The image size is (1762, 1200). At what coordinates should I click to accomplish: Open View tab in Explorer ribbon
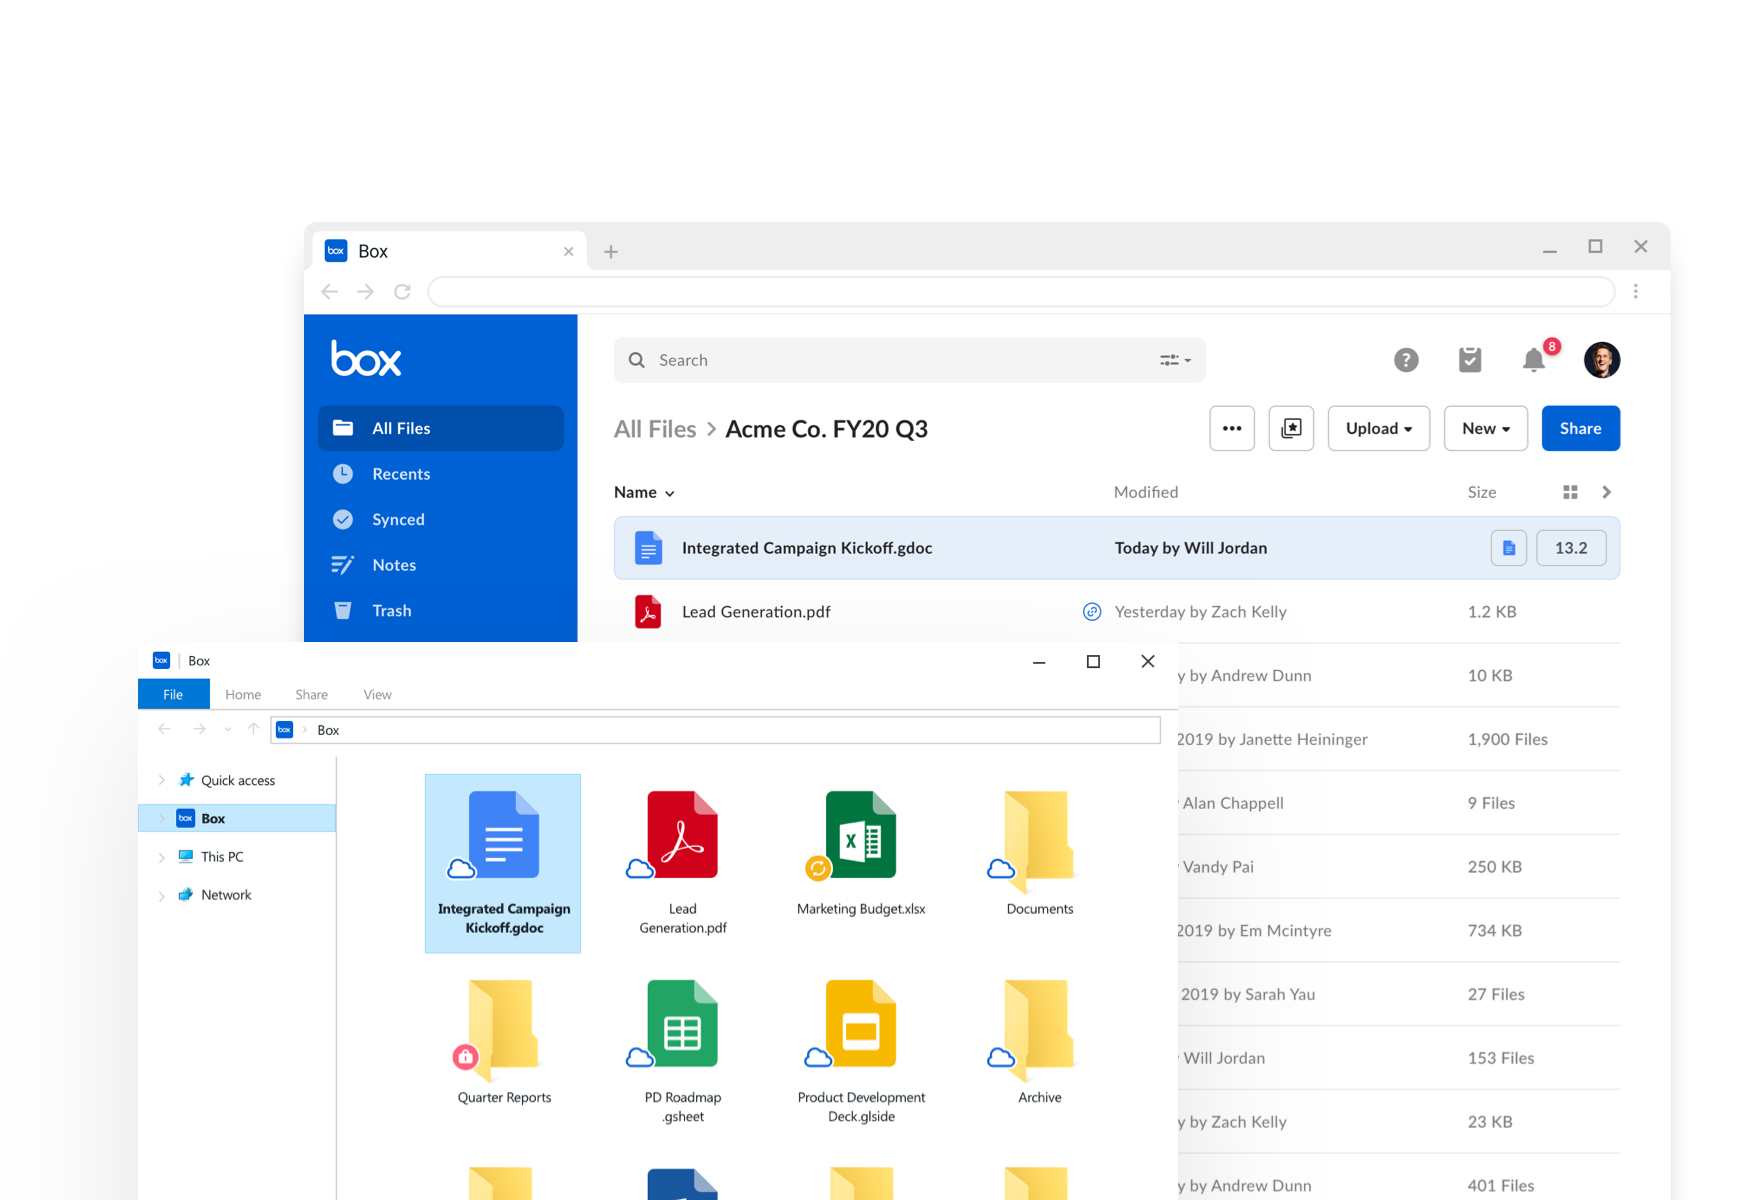click(377, 694)
